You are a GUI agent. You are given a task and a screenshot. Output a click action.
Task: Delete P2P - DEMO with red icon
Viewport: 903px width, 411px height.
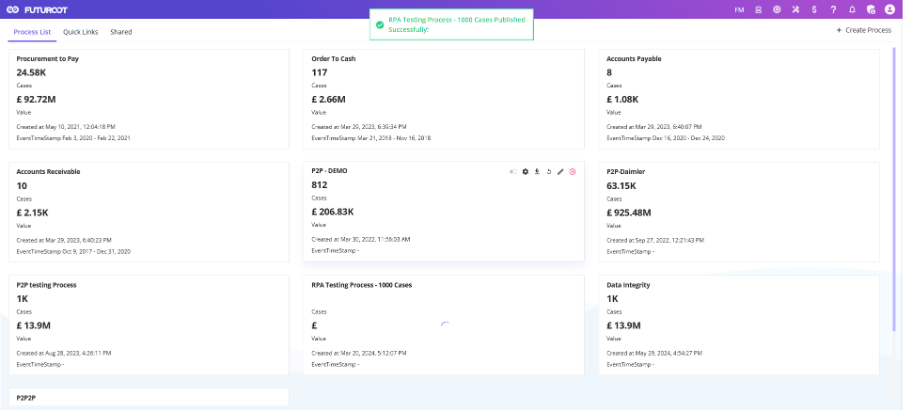(572, 172)
